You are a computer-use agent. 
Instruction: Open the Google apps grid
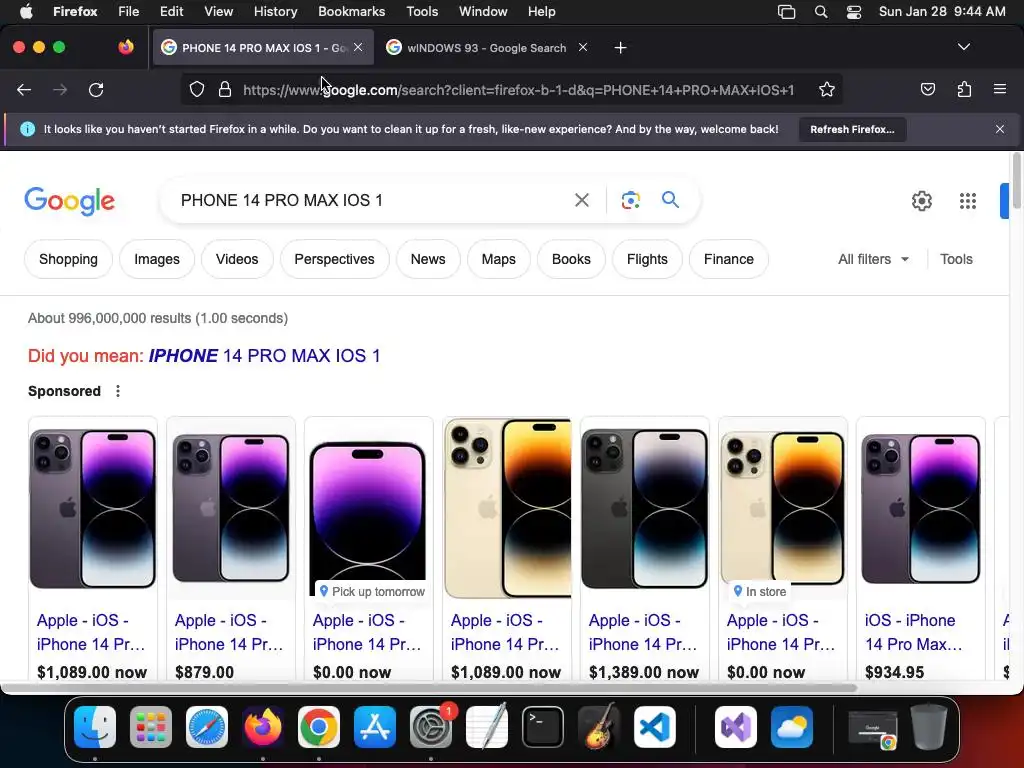968,200
